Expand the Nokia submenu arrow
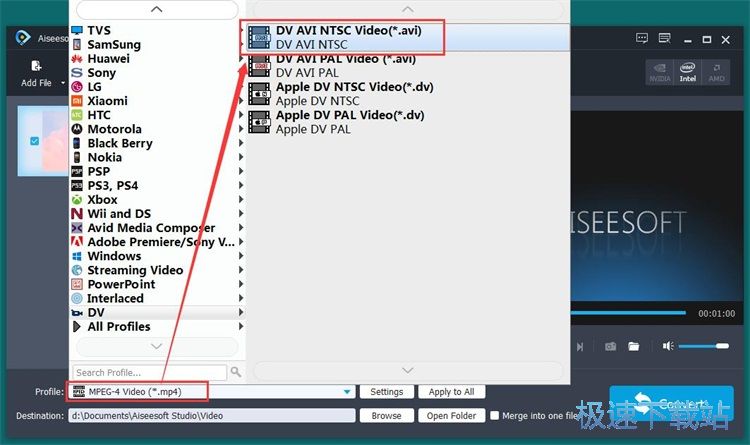750x445 pixels. pyautogui.click(x=241, y=157)
